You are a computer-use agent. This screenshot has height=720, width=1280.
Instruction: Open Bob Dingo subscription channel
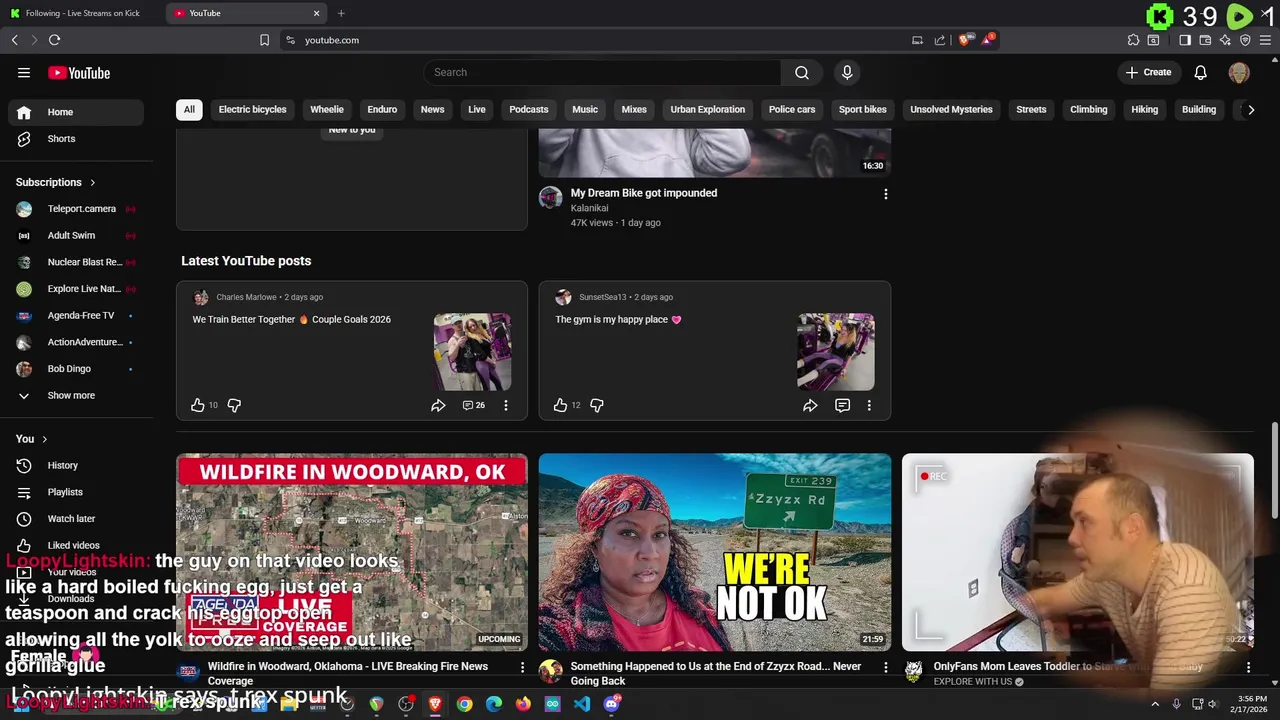tap(76, 369)
